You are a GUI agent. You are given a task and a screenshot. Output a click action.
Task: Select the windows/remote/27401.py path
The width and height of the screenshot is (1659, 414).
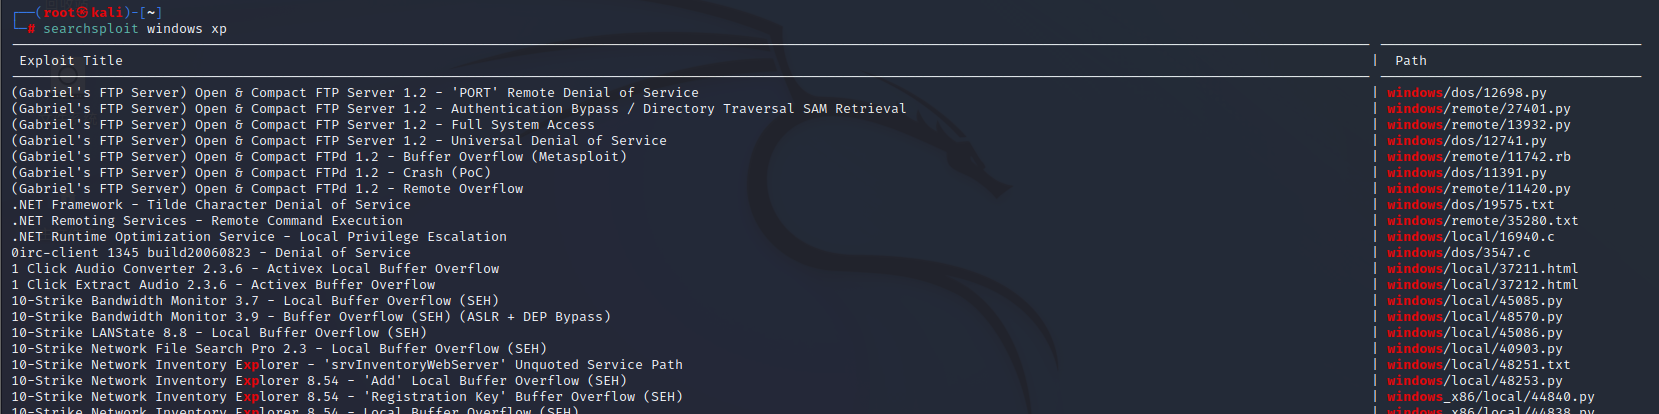click(x=1479, y=109)
